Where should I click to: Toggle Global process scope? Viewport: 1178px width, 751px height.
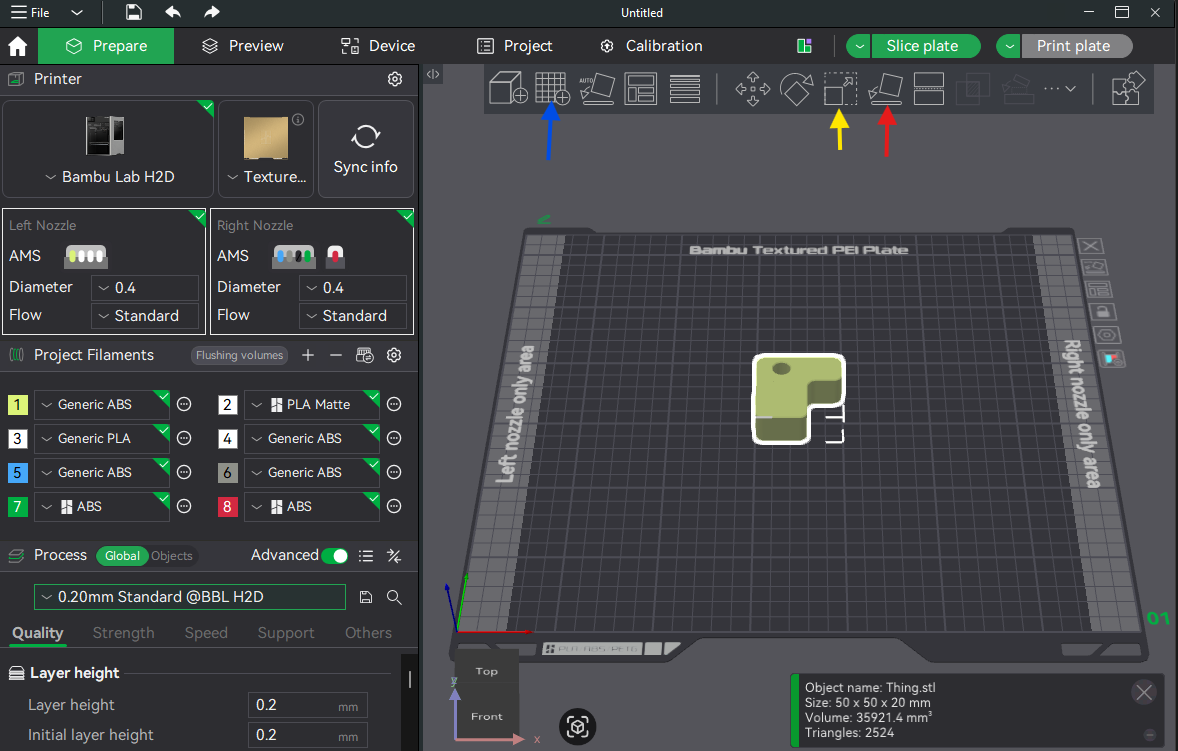[122, 556]
